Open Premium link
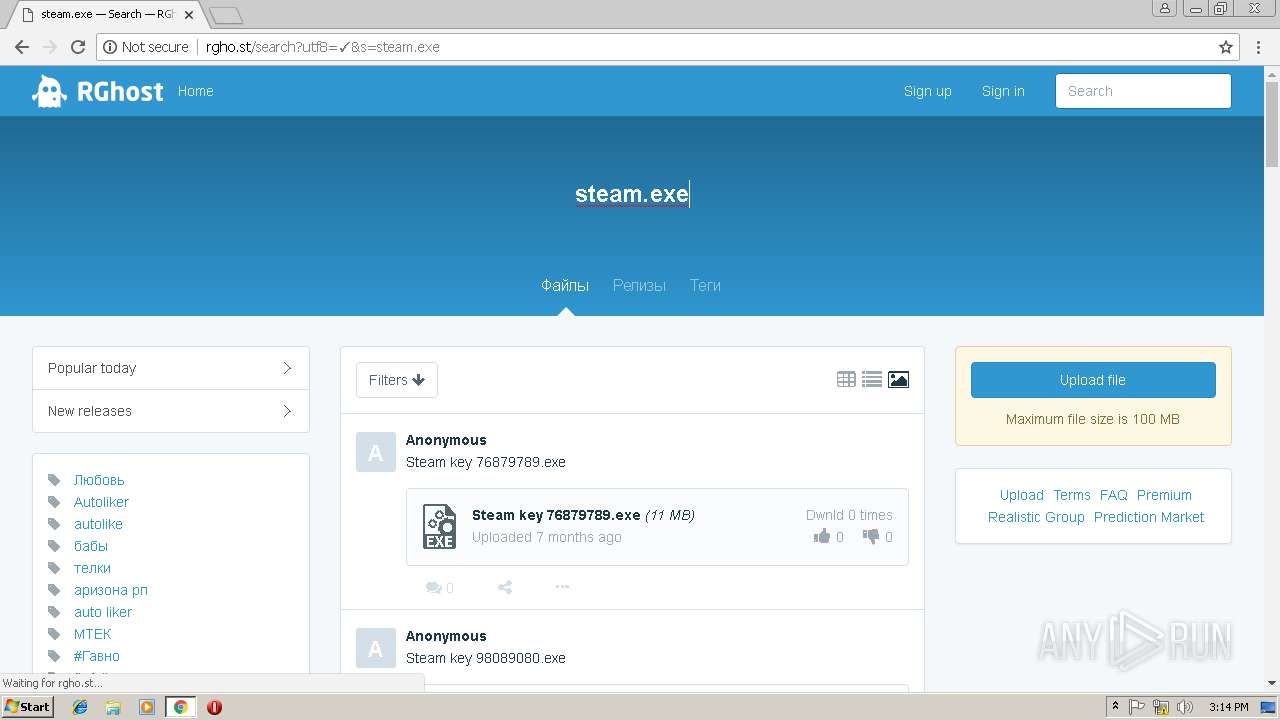This screenshot has height=720, width=1280. coord(1164,495)
